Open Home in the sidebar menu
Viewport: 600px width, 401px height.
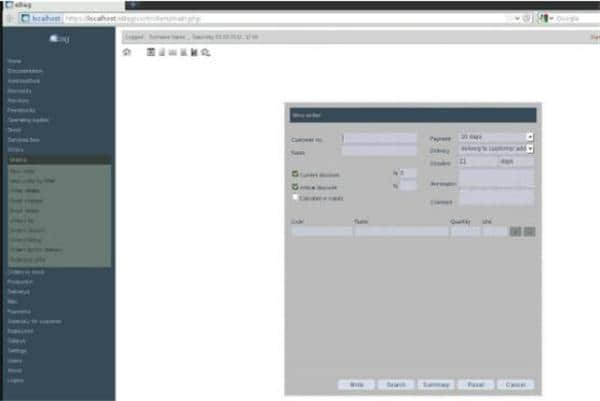pos(15,61)
